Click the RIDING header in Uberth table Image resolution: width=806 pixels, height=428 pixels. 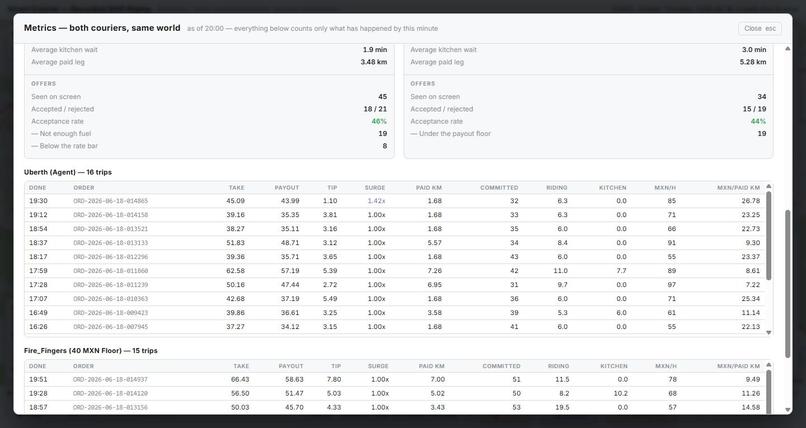[x=557, y=188]
